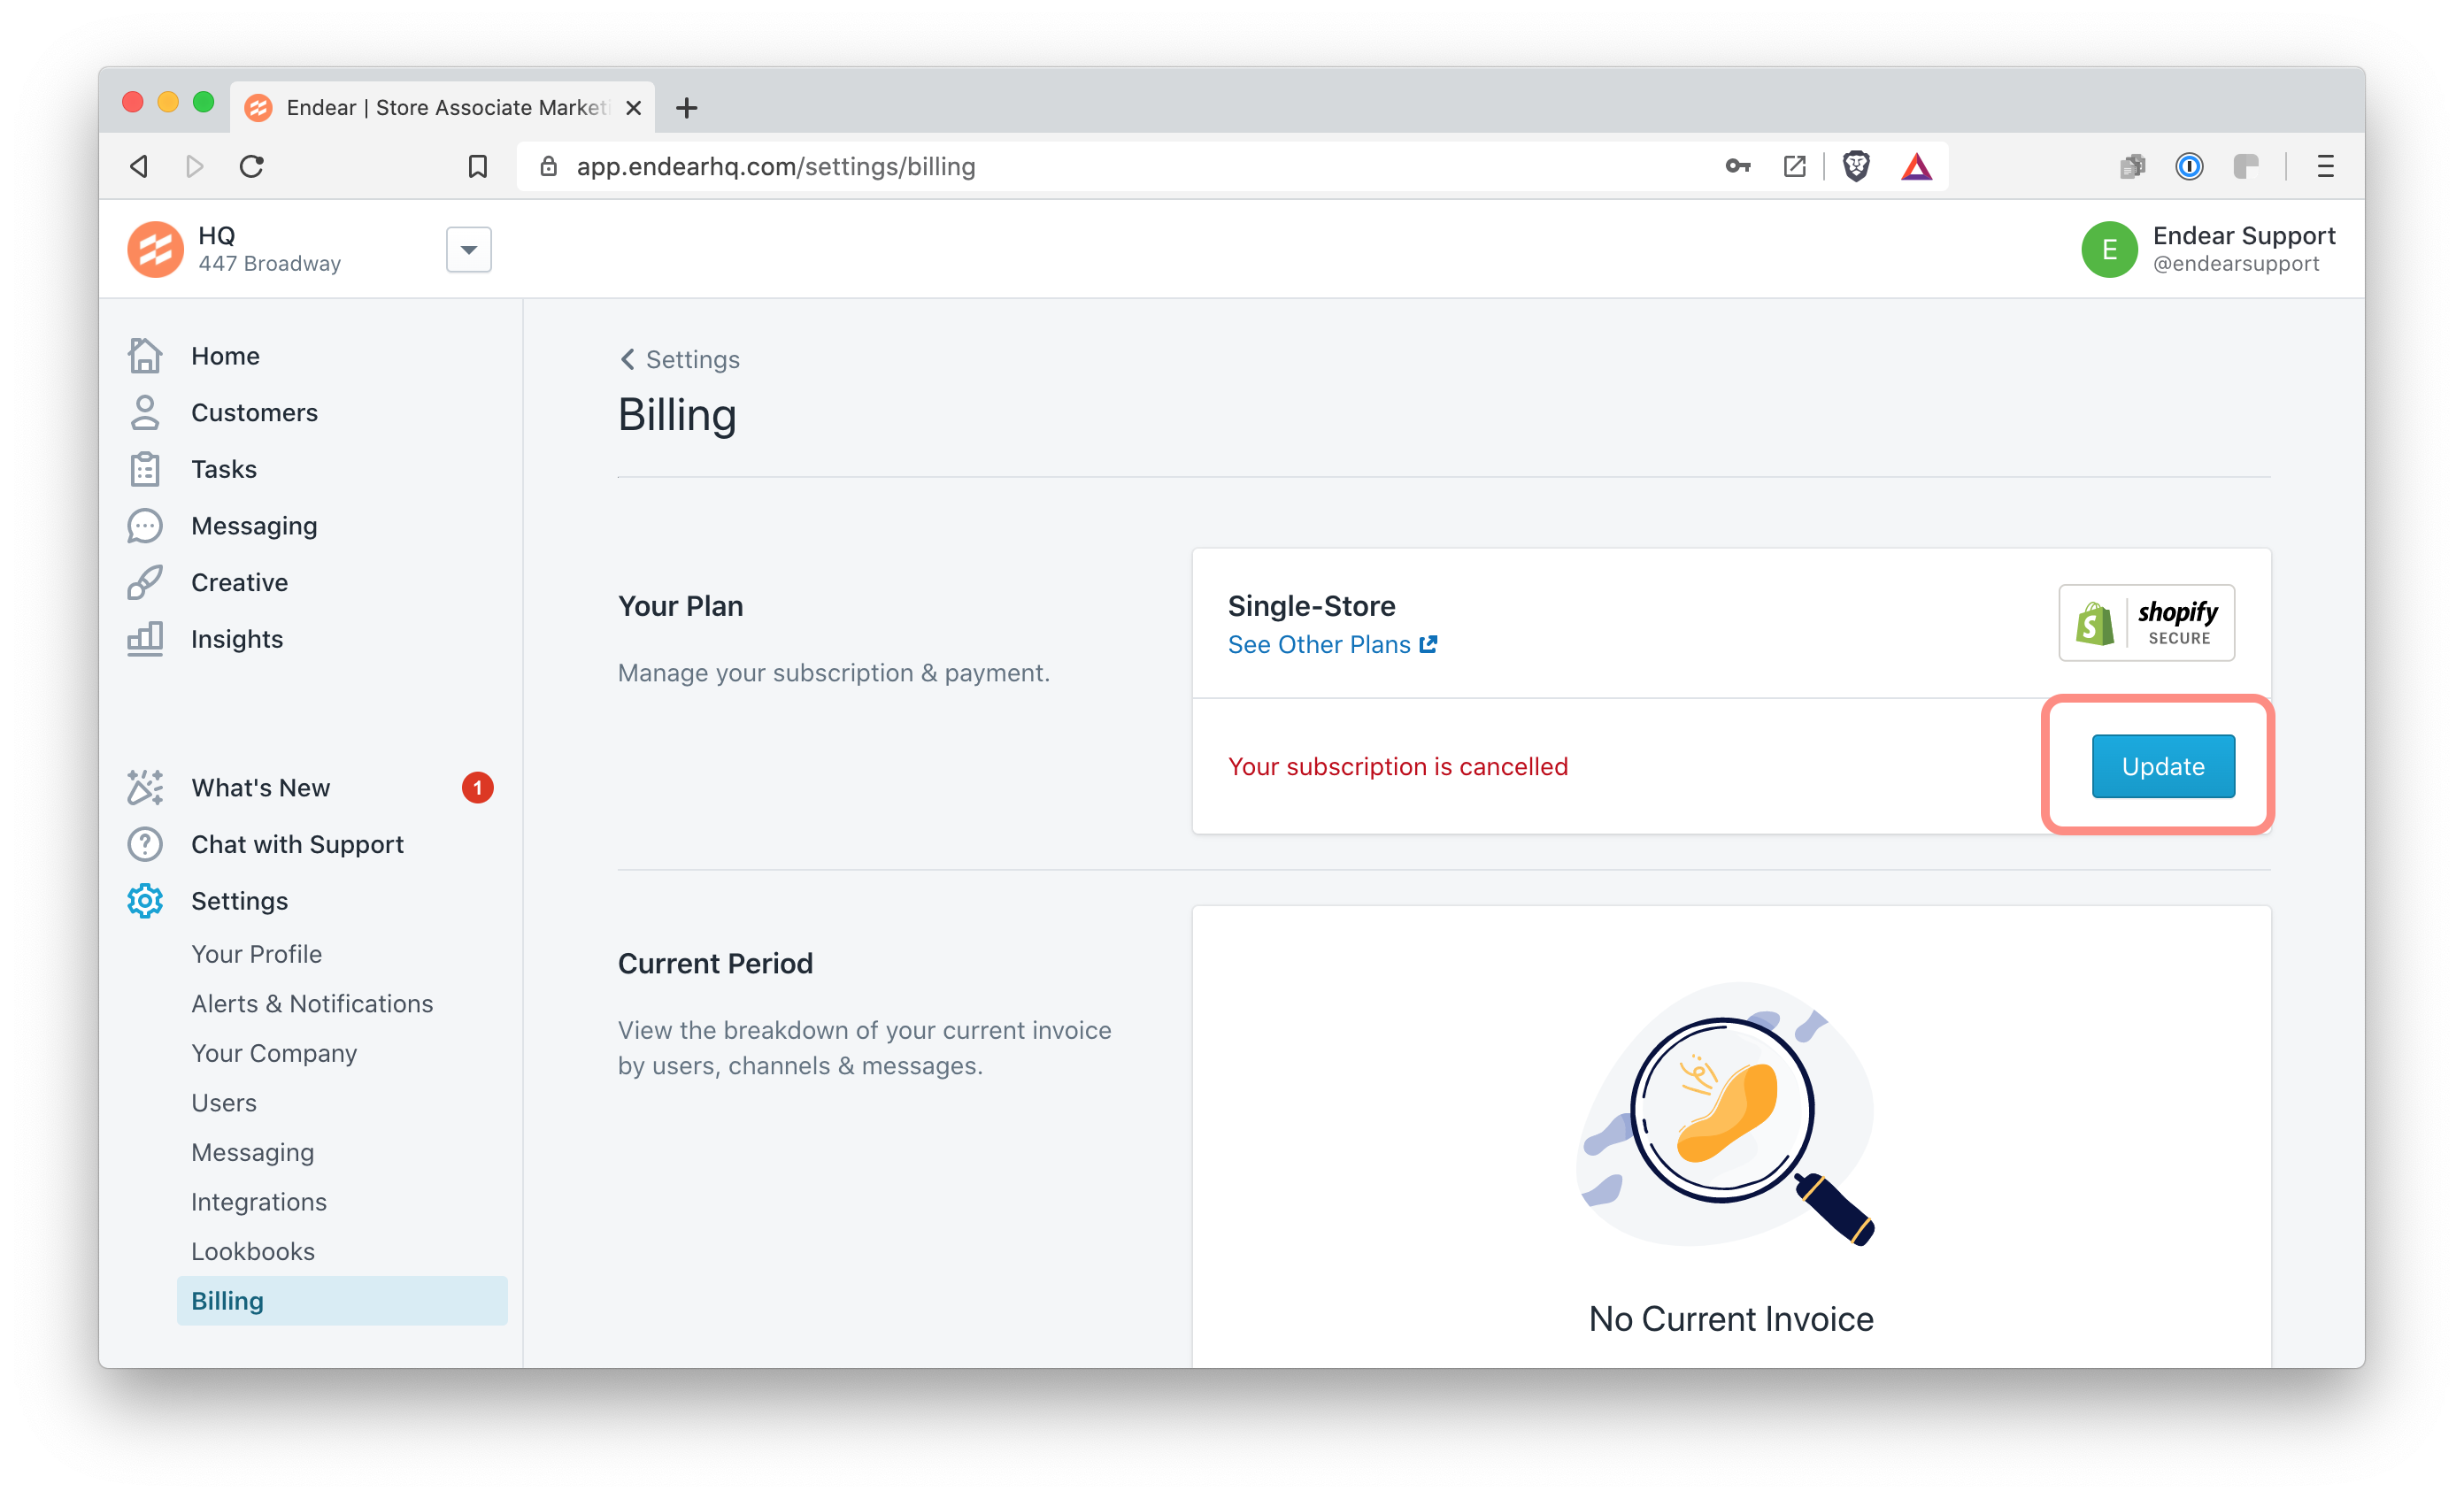The width and height of the screenshot is (2464, 1499).
Task: Select Customers in the sidebar
Action: click(255, 413)
